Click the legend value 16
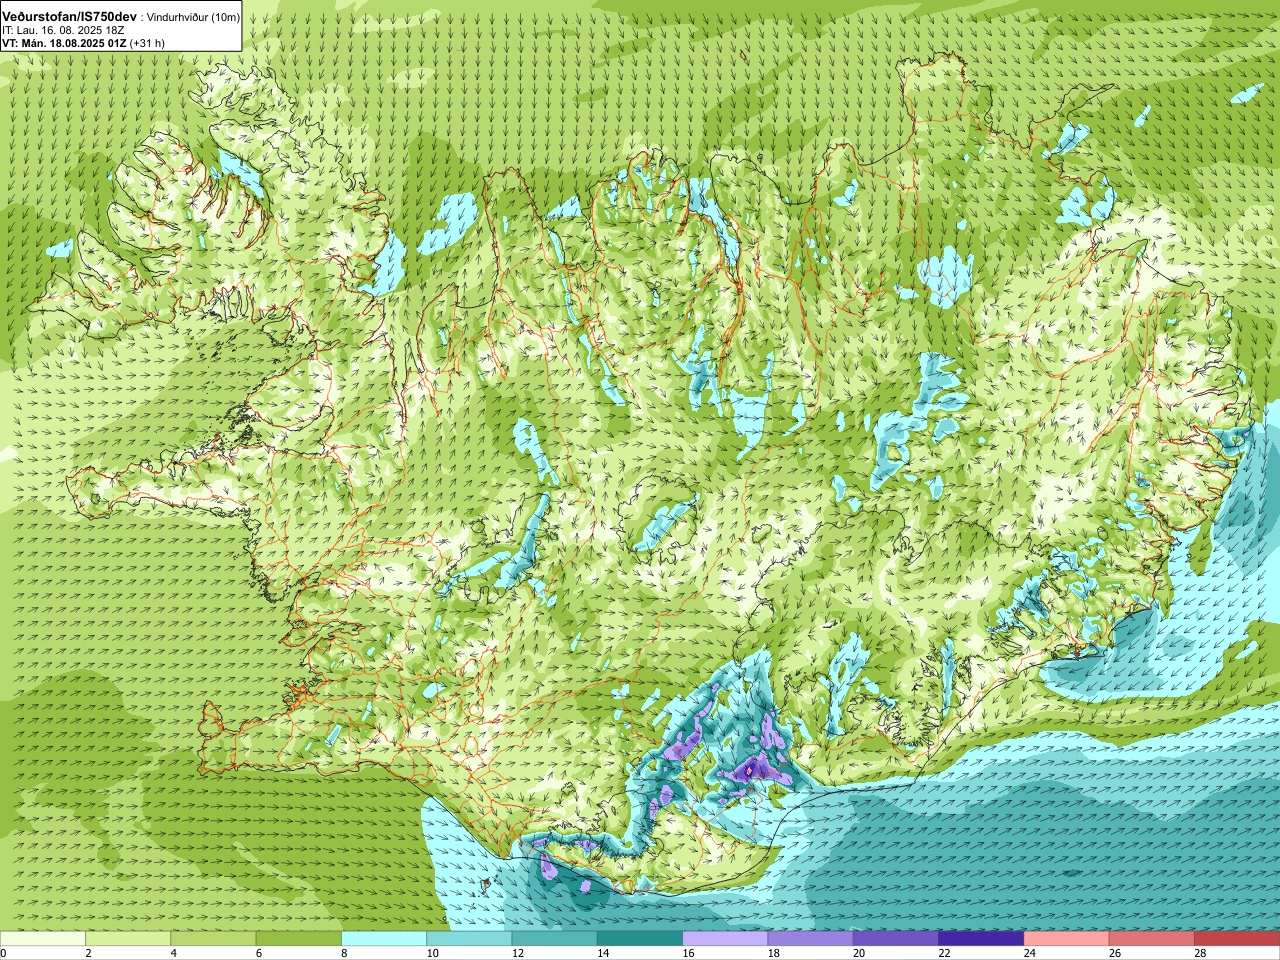The height and width of the screenshot is (960, 1280). (689, 953)
